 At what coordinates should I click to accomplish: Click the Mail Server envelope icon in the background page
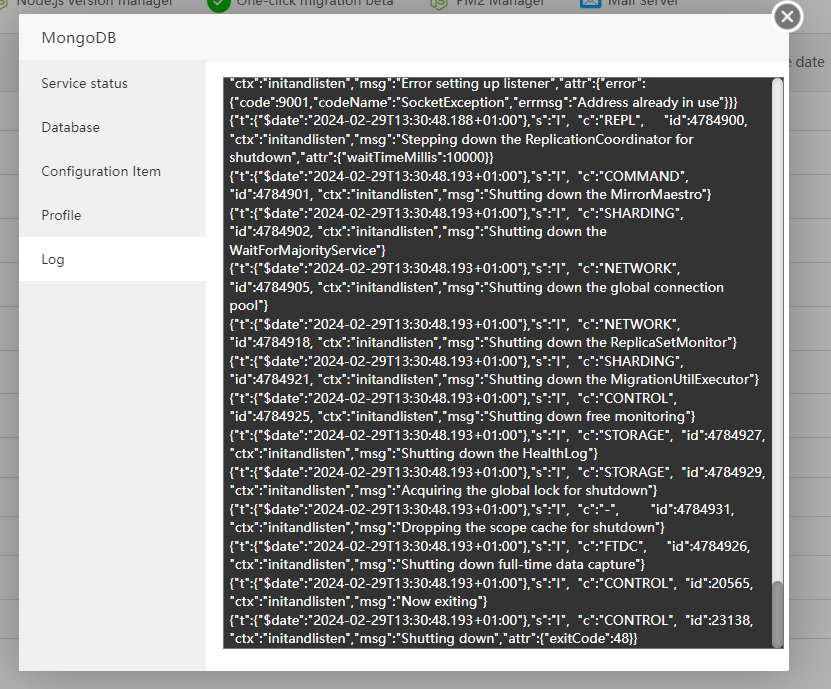click(590, 3)
